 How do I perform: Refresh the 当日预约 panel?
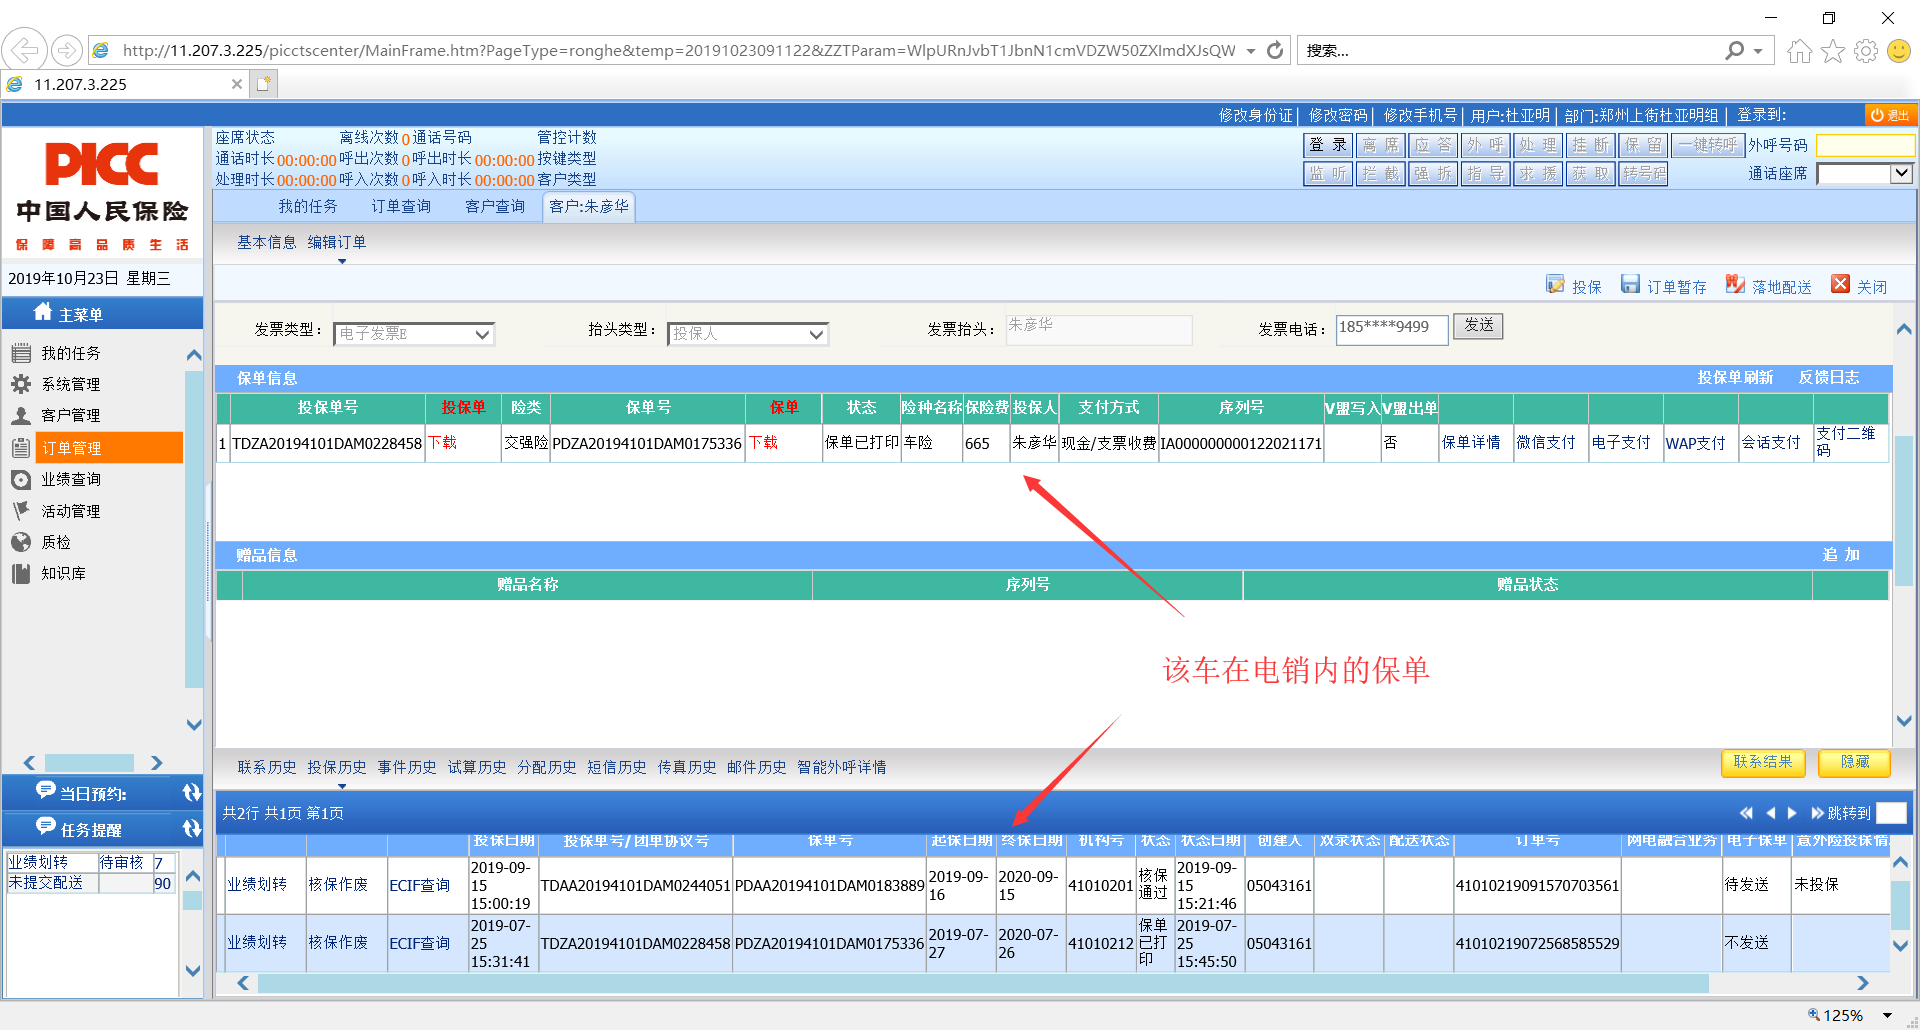[191, 793]
